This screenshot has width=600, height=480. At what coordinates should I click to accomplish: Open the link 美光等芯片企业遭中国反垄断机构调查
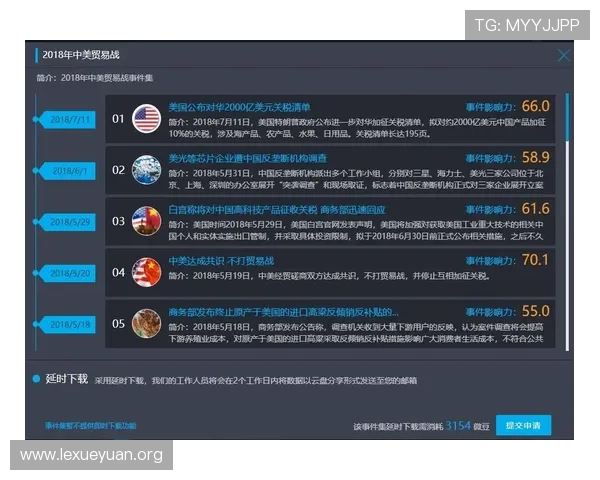pos(248,158)
